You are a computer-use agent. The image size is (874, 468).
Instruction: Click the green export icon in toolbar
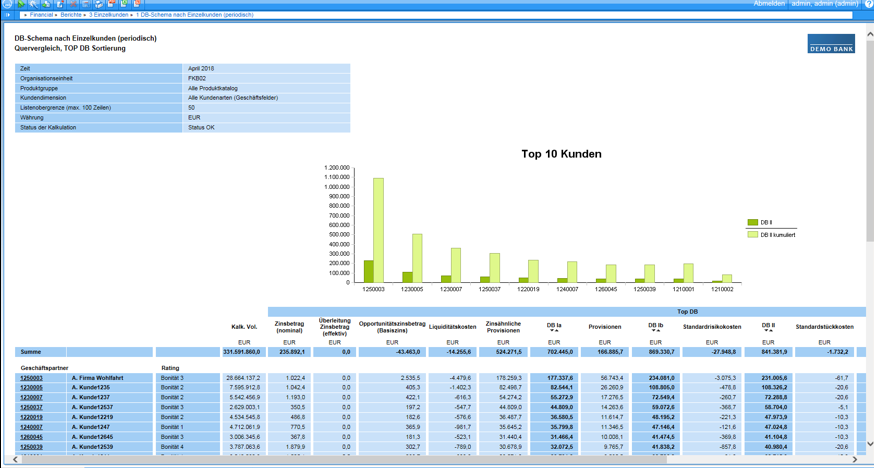(x=125, y=4)
